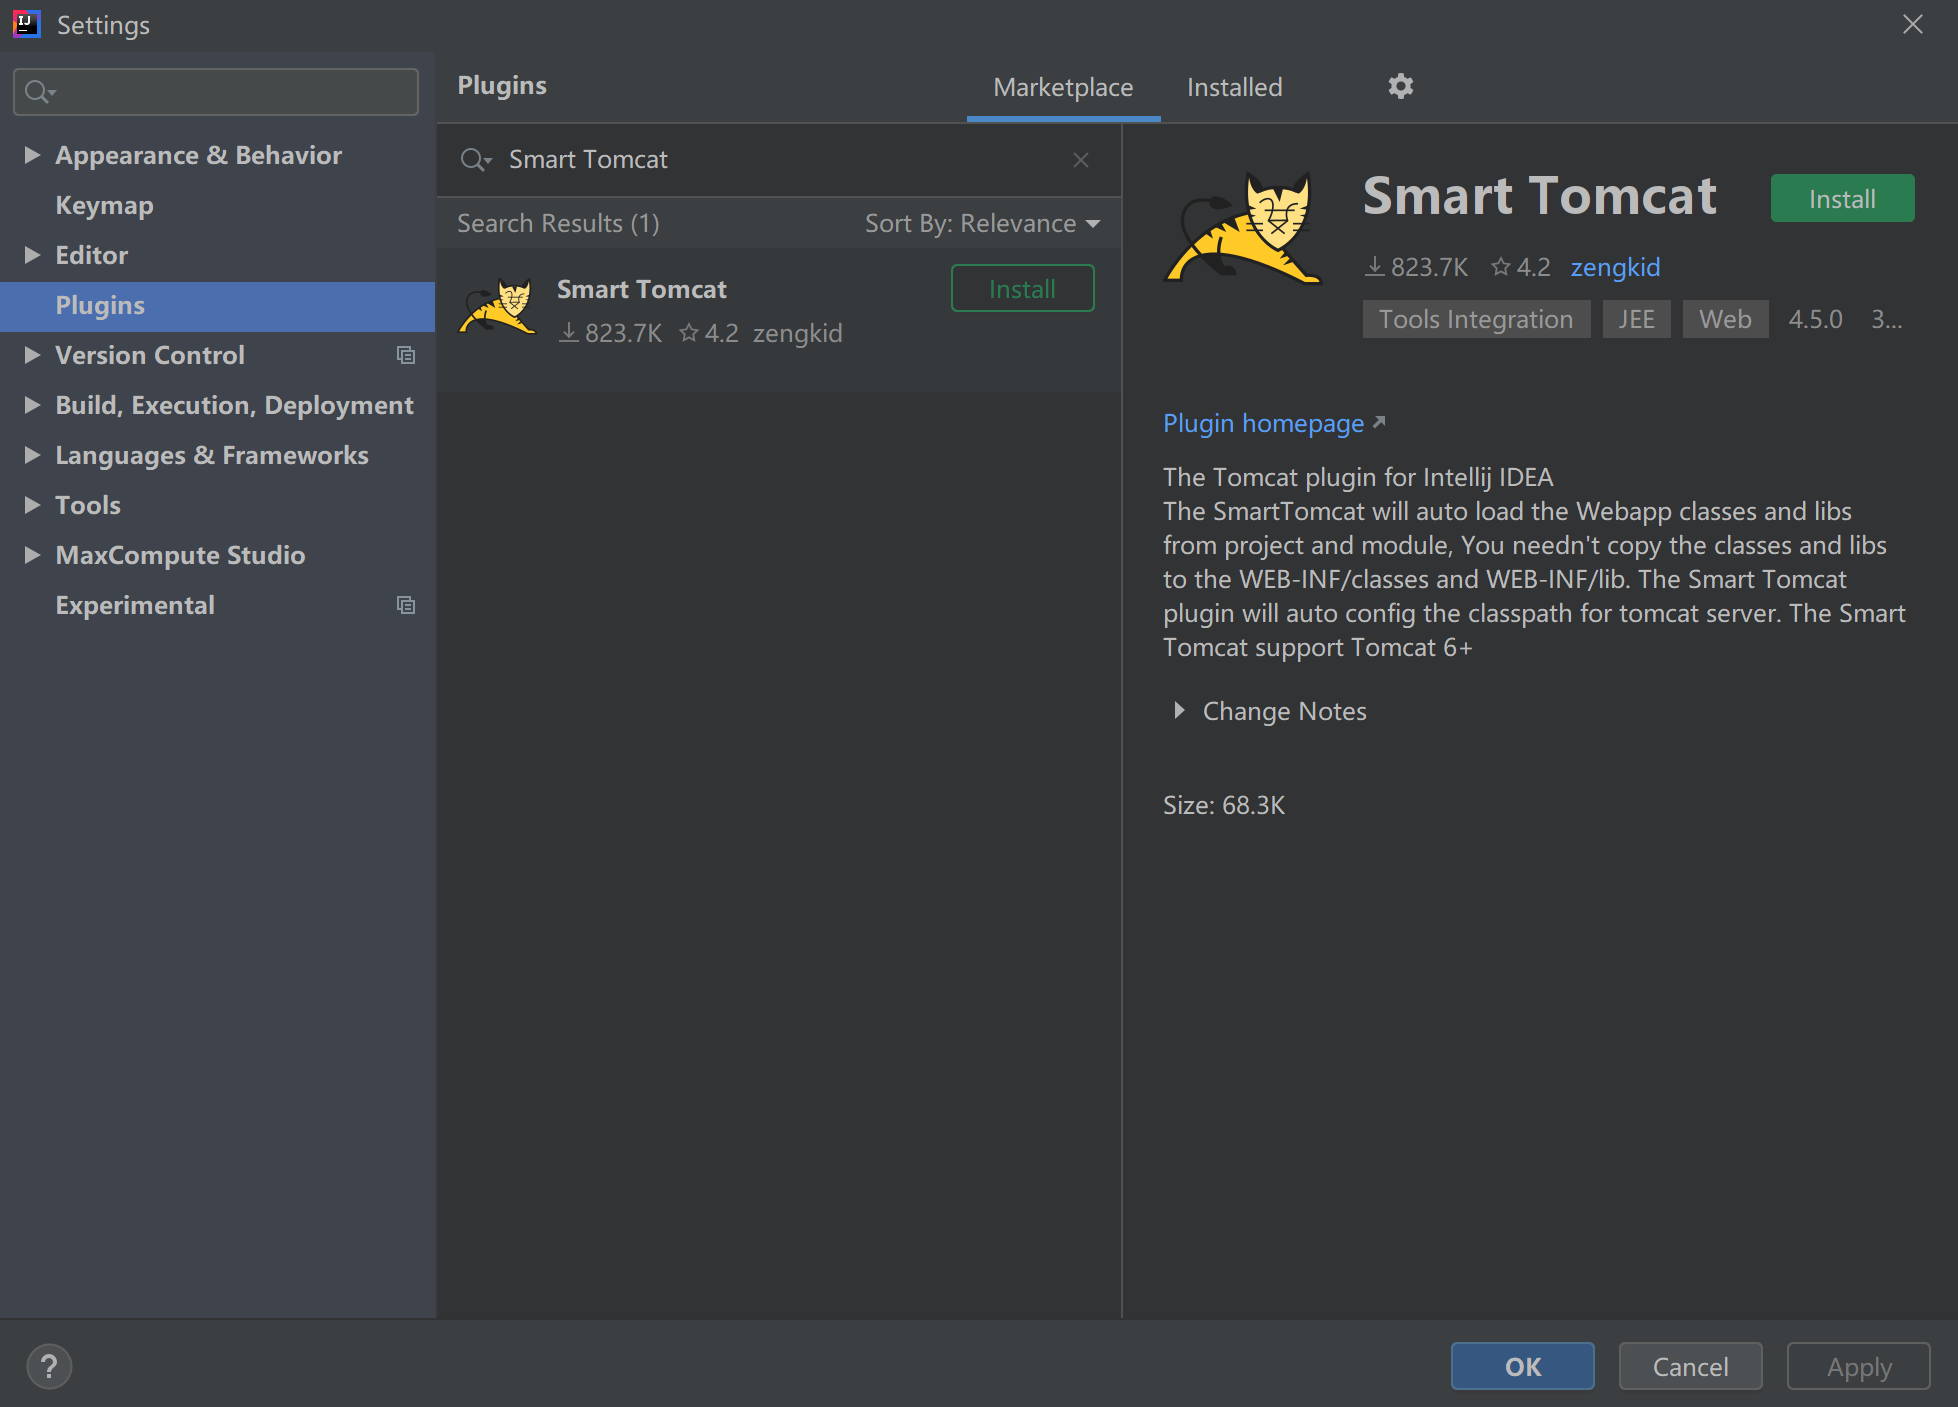Click the Experimental project-level icon
The image size is (1958, 1407).
405,605
